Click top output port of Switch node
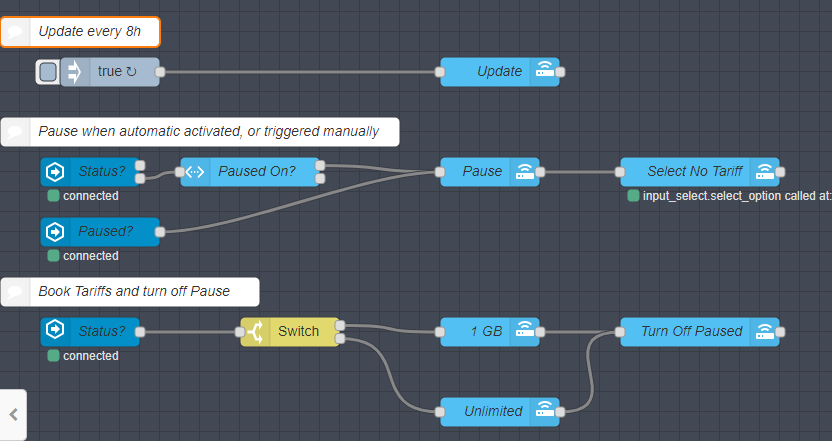This screenshot has height=441, width=832. 340,325
